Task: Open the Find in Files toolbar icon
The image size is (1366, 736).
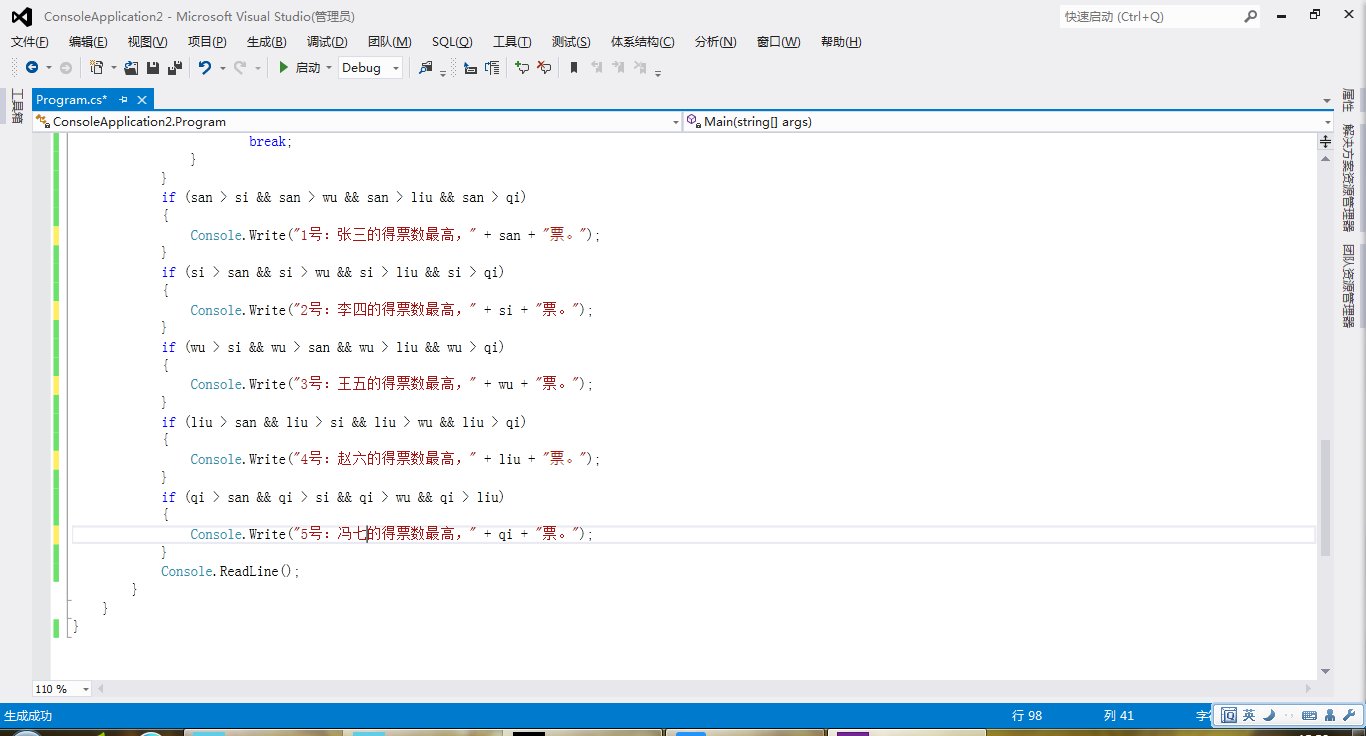Action: tap(426, 68)
